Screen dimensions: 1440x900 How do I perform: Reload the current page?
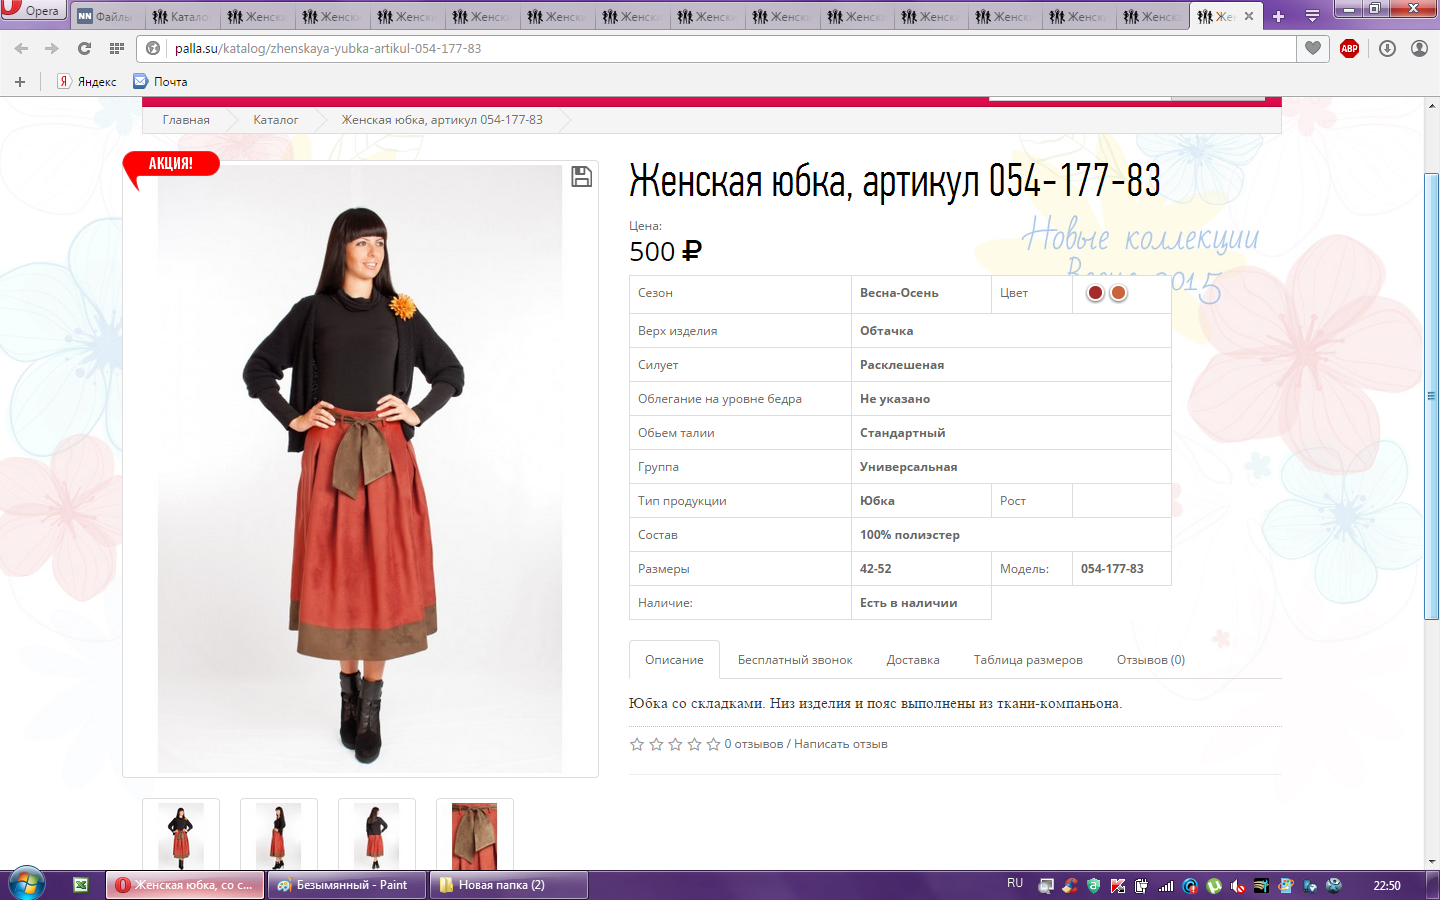click(x=84, y=48)
